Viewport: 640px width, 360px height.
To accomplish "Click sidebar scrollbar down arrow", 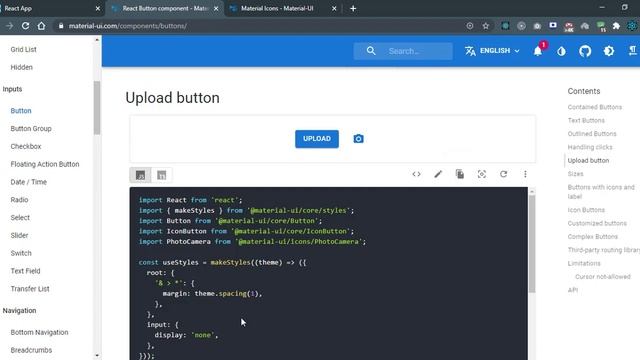I will pos(97,356).
